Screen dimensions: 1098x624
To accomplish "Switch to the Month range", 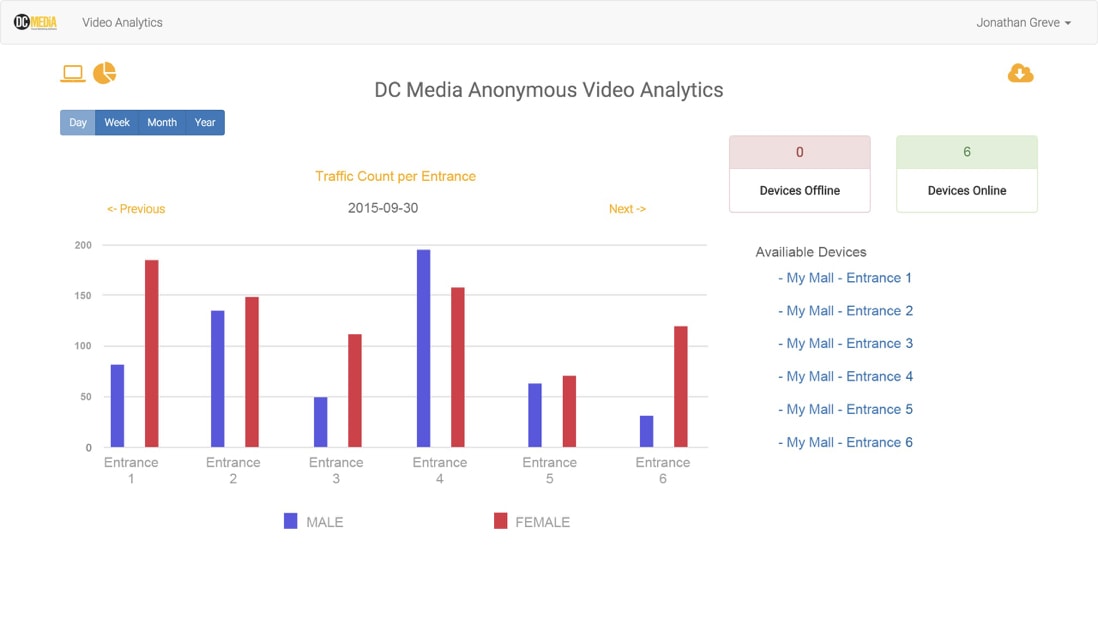I will (x=162, y=123).
